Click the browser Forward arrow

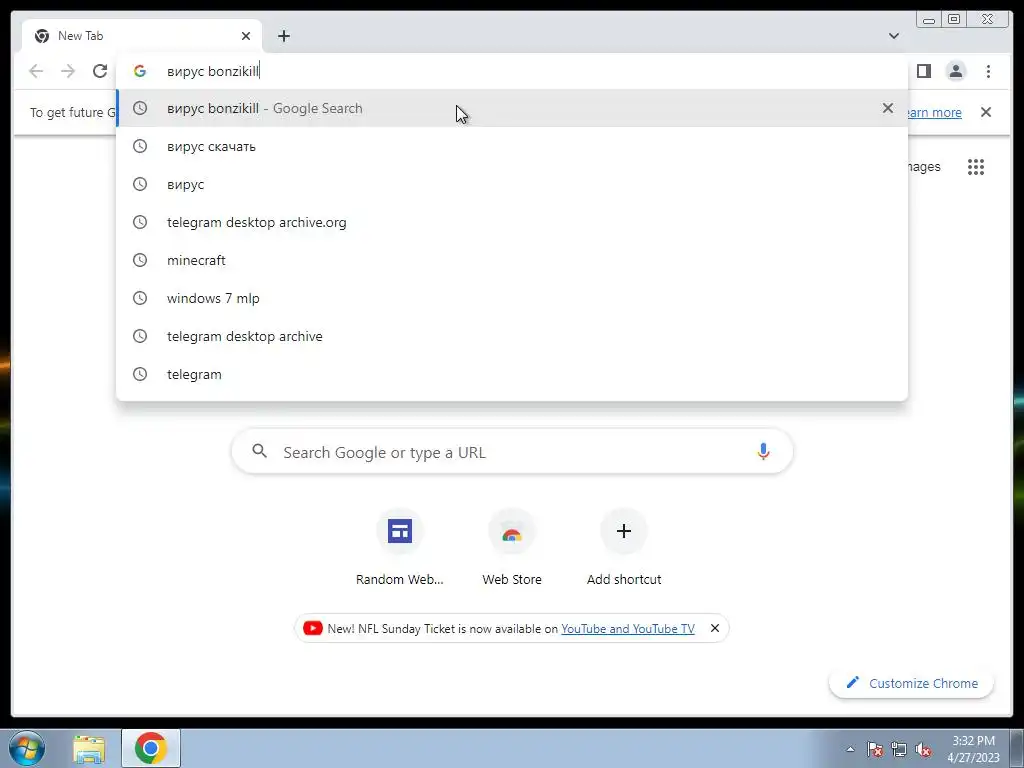68,71
